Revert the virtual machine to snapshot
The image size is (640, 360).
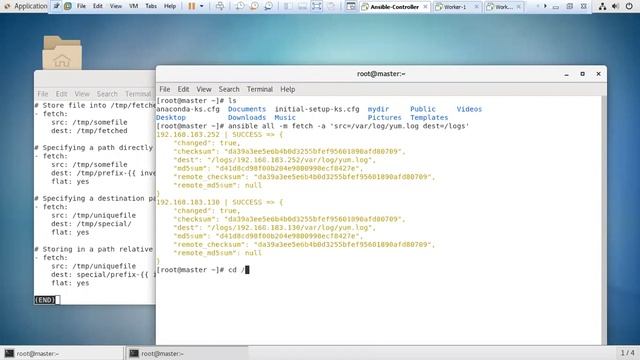(x=254, y=6)
